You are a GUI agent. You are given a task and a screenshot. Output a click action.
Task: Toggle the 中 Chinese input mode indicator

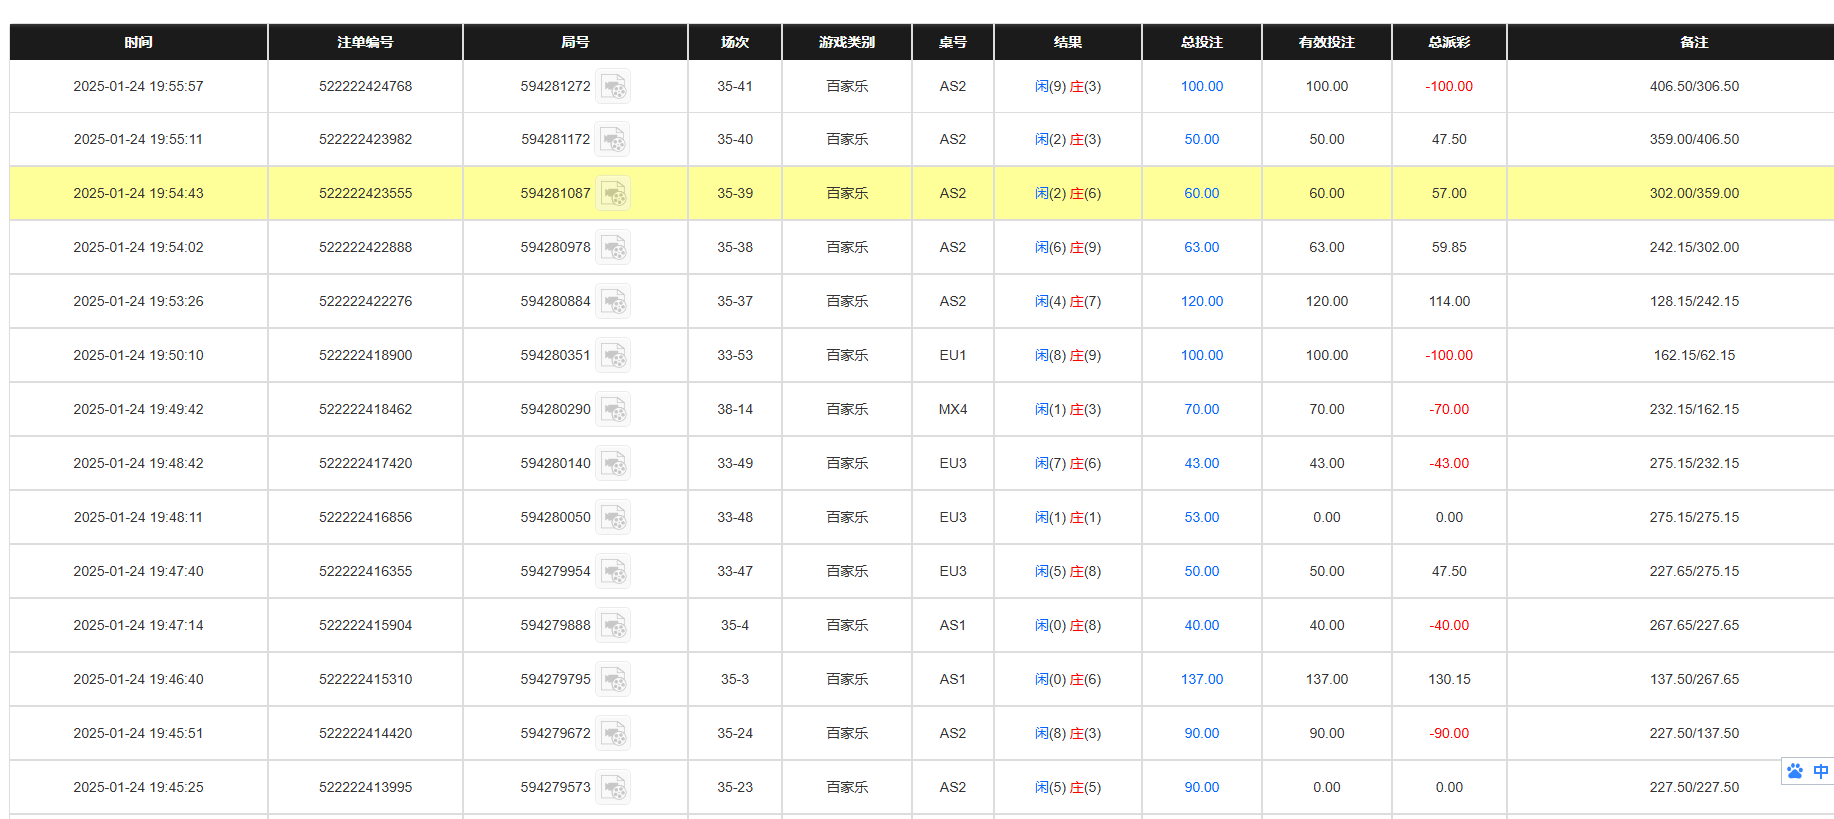point(1821,771)
